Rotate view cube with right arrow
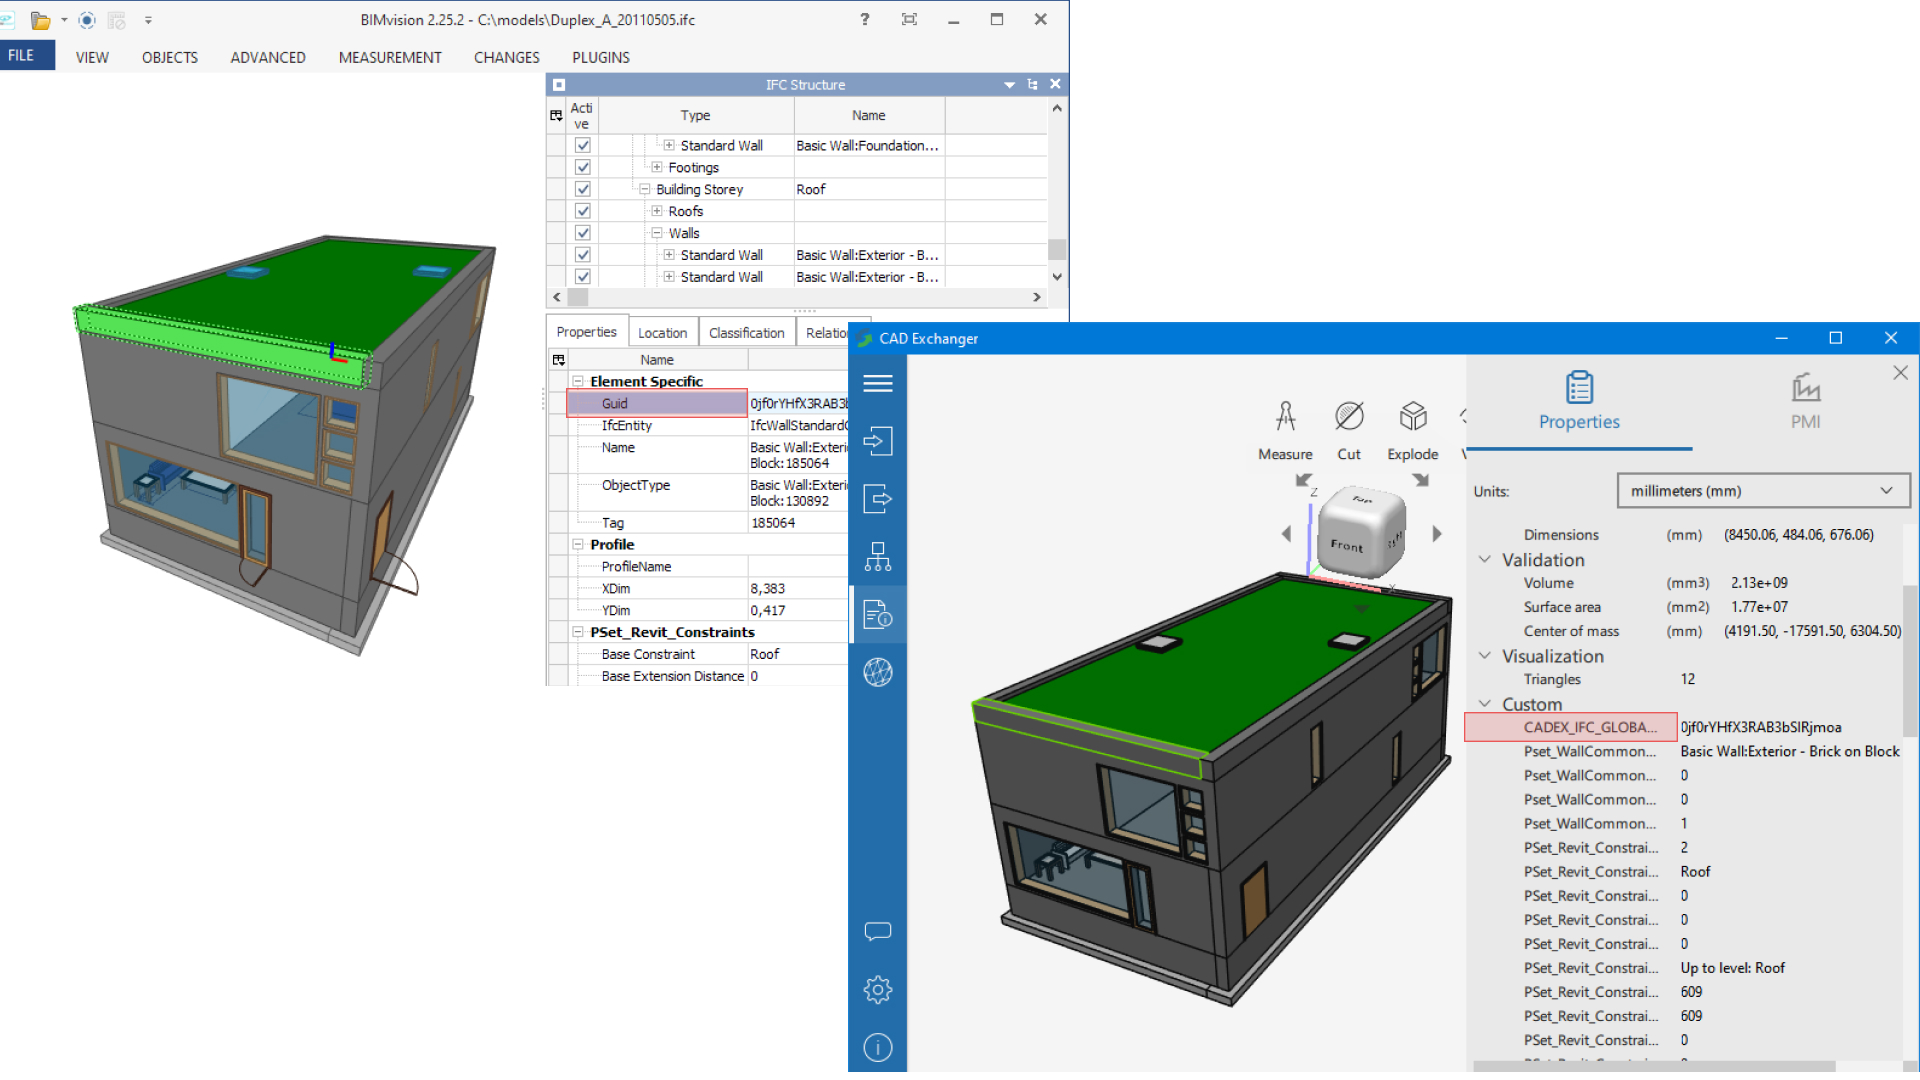 [x=1437, y=534]
